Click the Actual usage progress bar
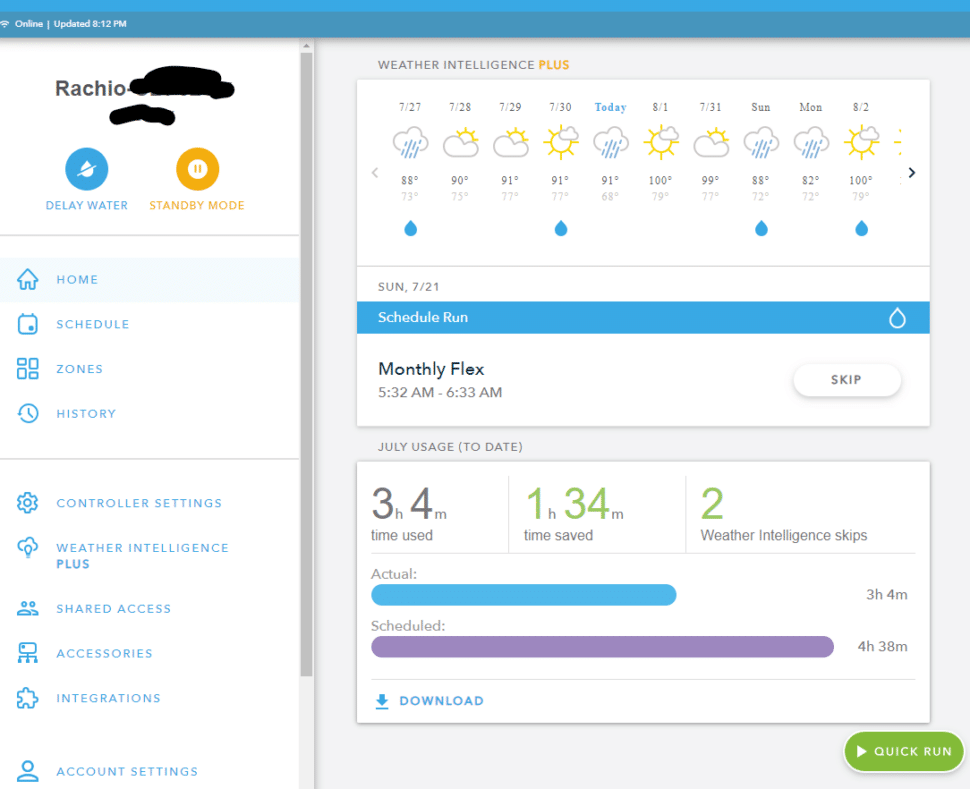The width and height of the screenshot is (970, 789). pos(524,594)
